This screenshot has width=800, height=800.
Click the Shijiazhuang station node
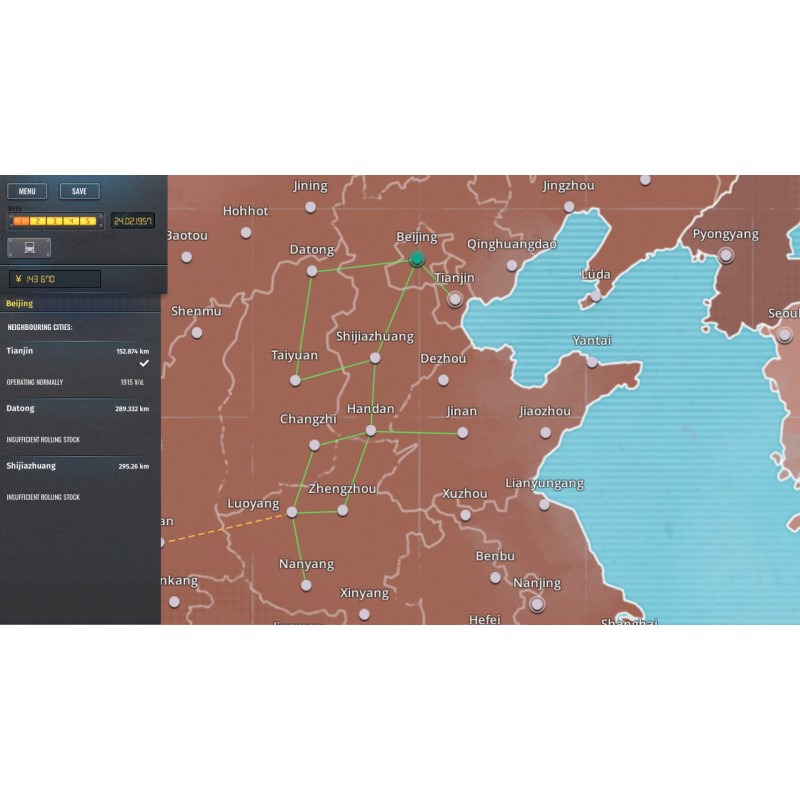(x=375, y=358)
